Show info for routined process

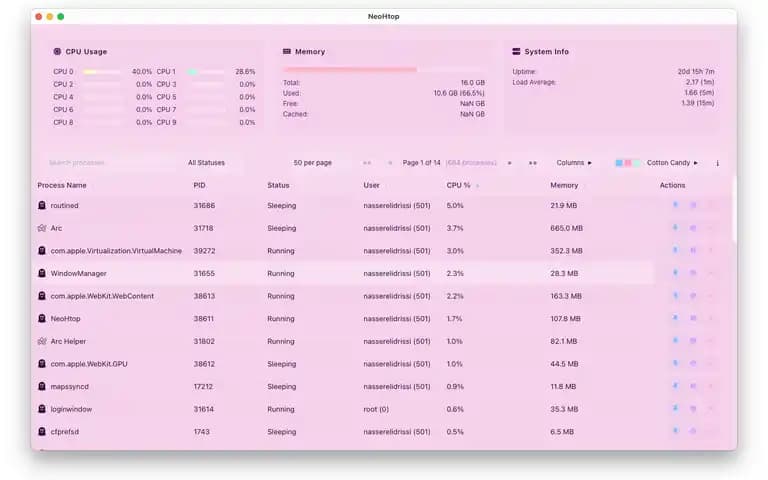(693, 205)
